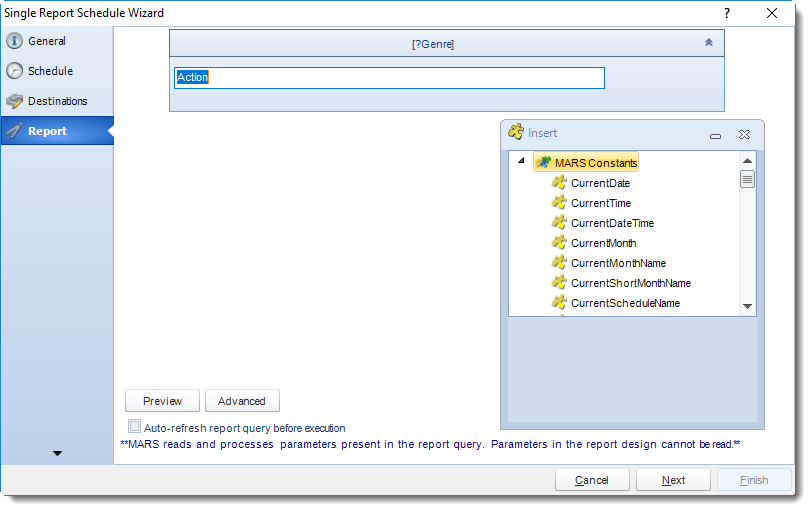Screen dimensions: 811x511
Task: Select CurrentDate constant
Action: (600, 183)
